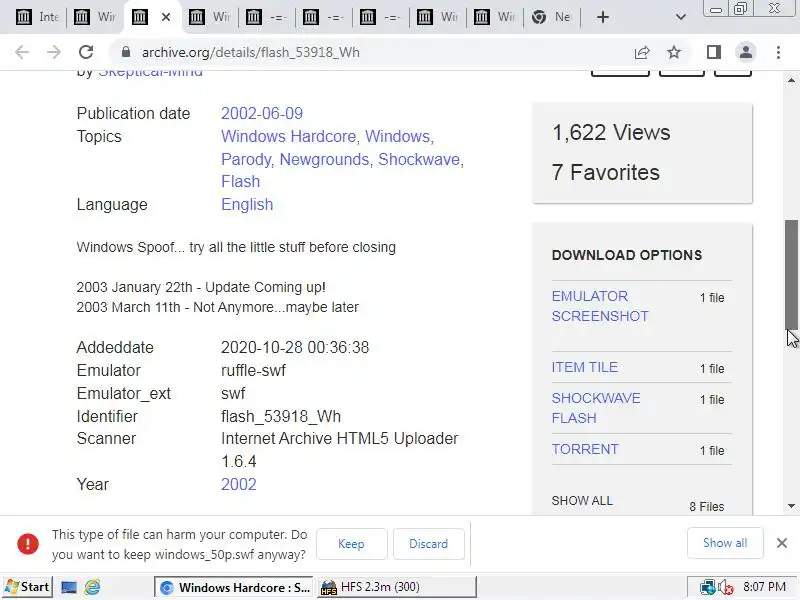800x600 pixels.
Task: Open the English language link
Action: 247,205
